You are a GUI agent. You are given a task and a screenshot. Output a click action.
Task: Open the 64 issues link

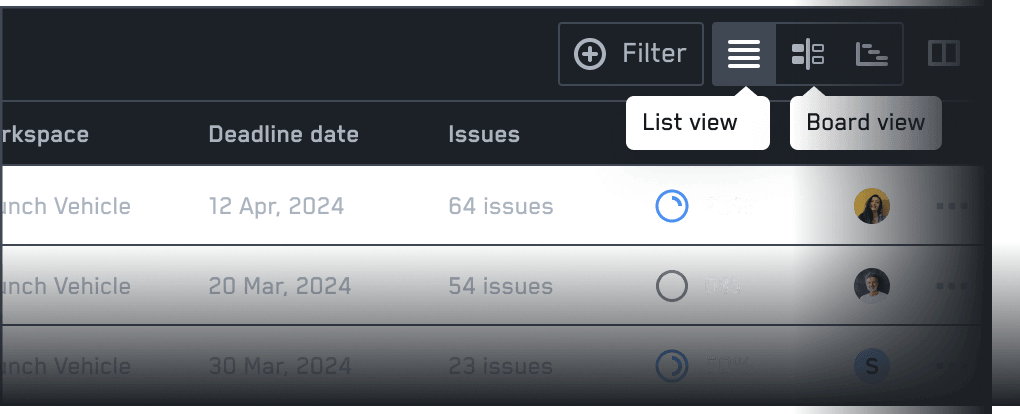[500, 206]
